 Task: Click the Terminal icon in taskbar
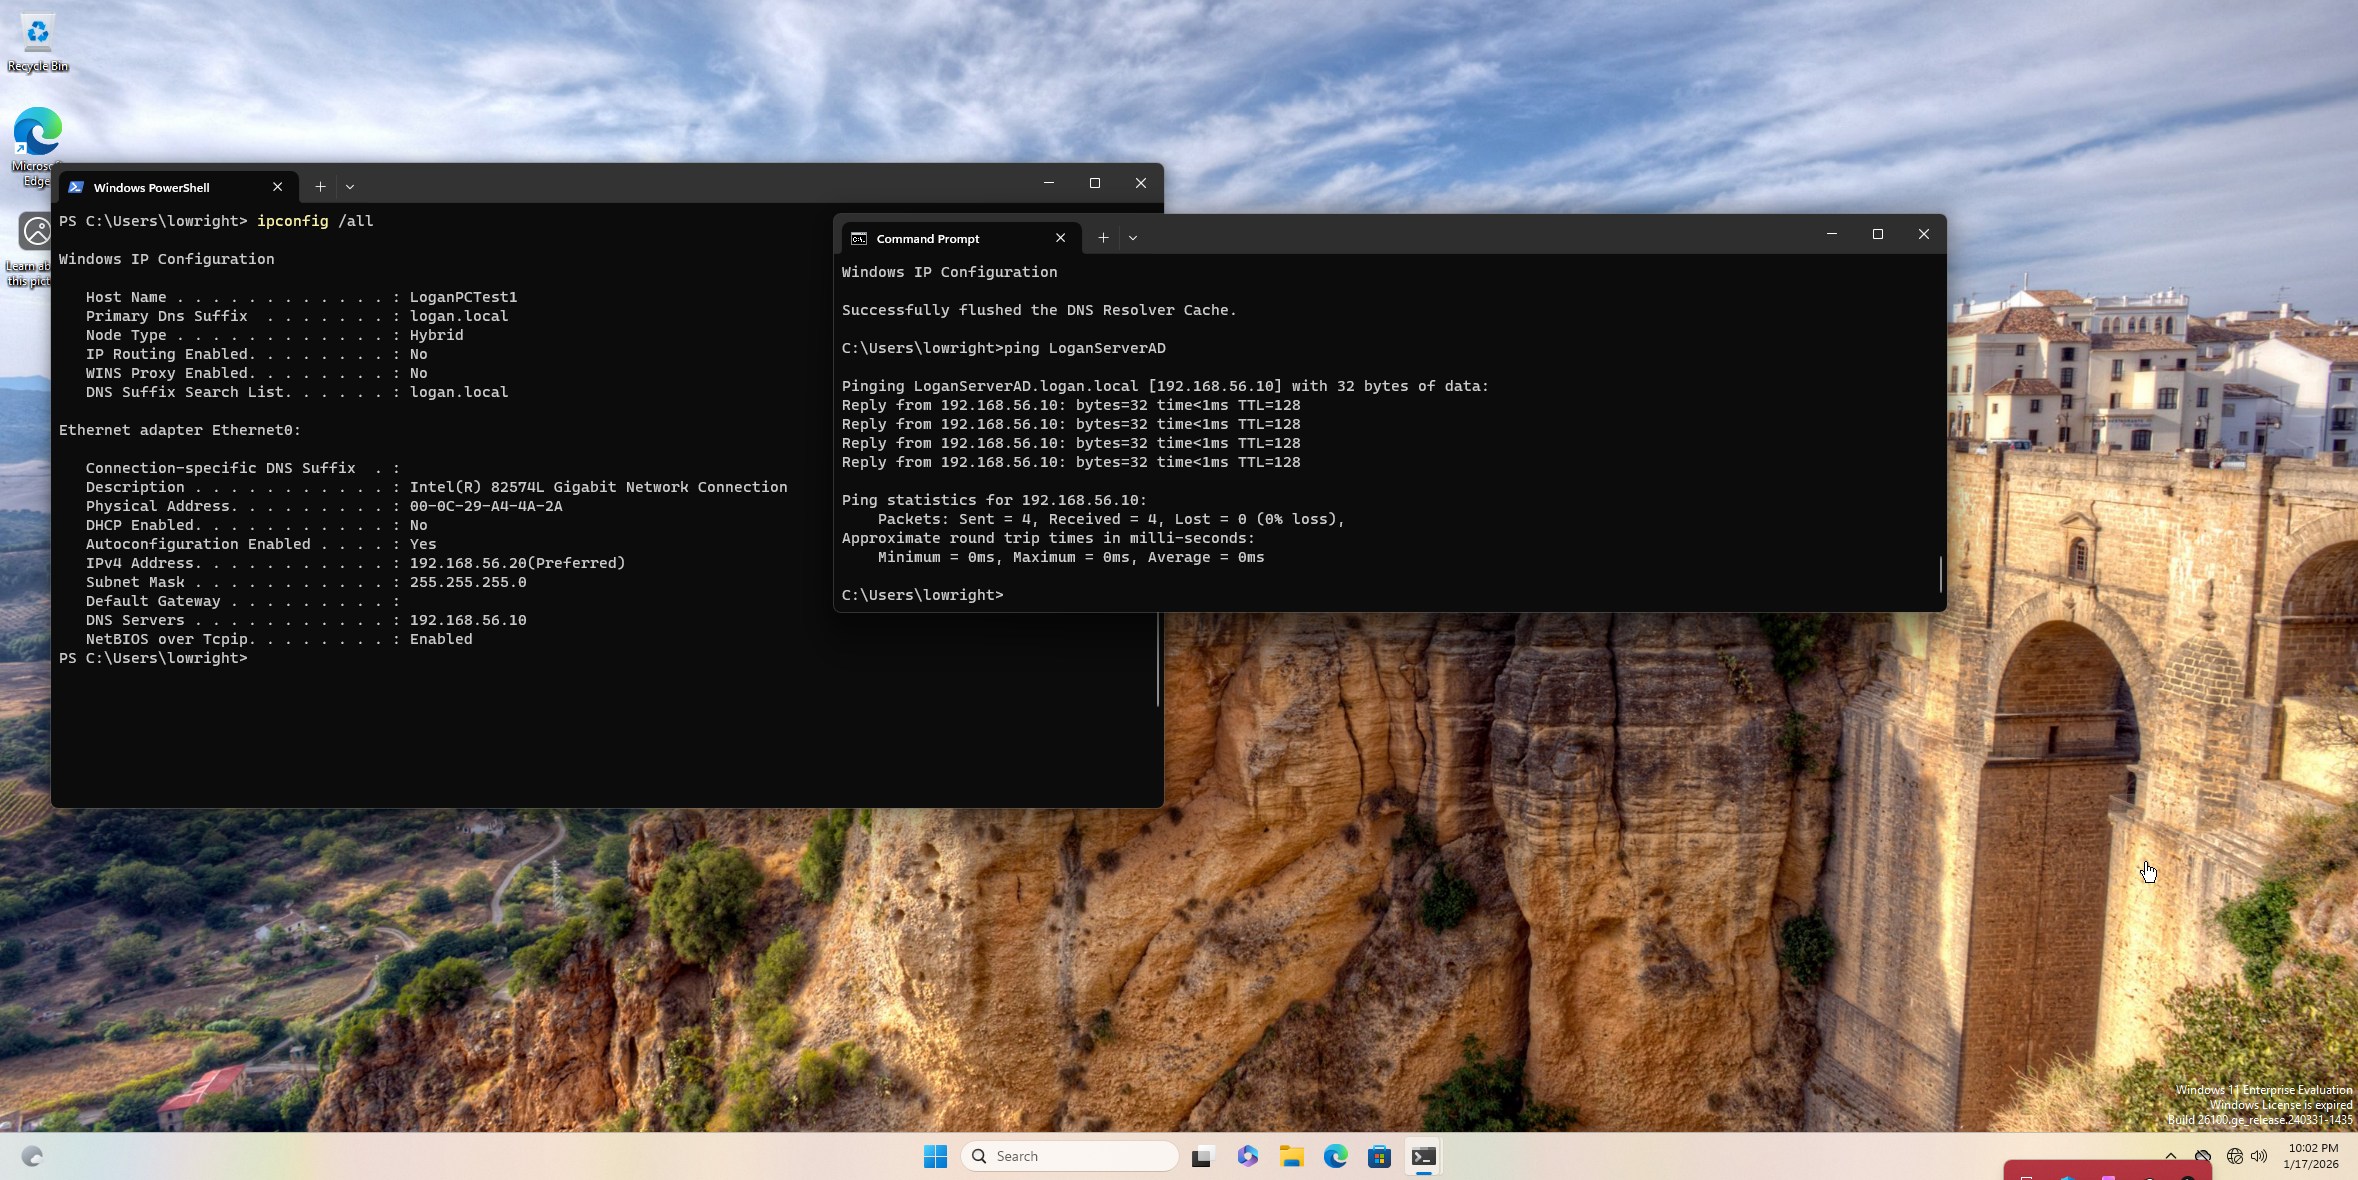pyautogui.click(x=1423, y=1156)
